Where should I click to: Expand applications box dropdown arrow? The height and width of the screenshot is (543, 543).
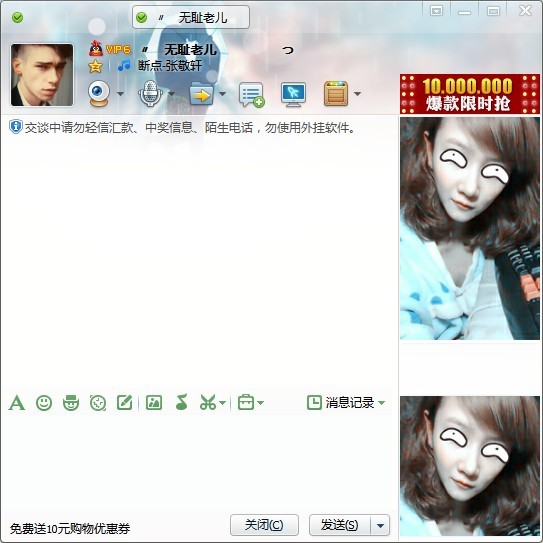coord(357,94)
